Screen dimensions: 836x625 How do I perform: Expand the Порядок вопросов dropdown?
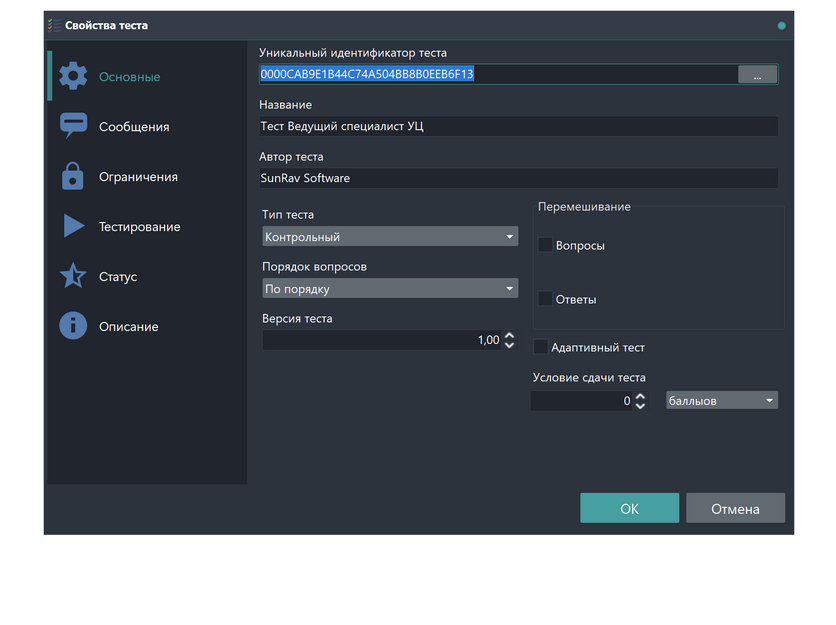point(390,289)
